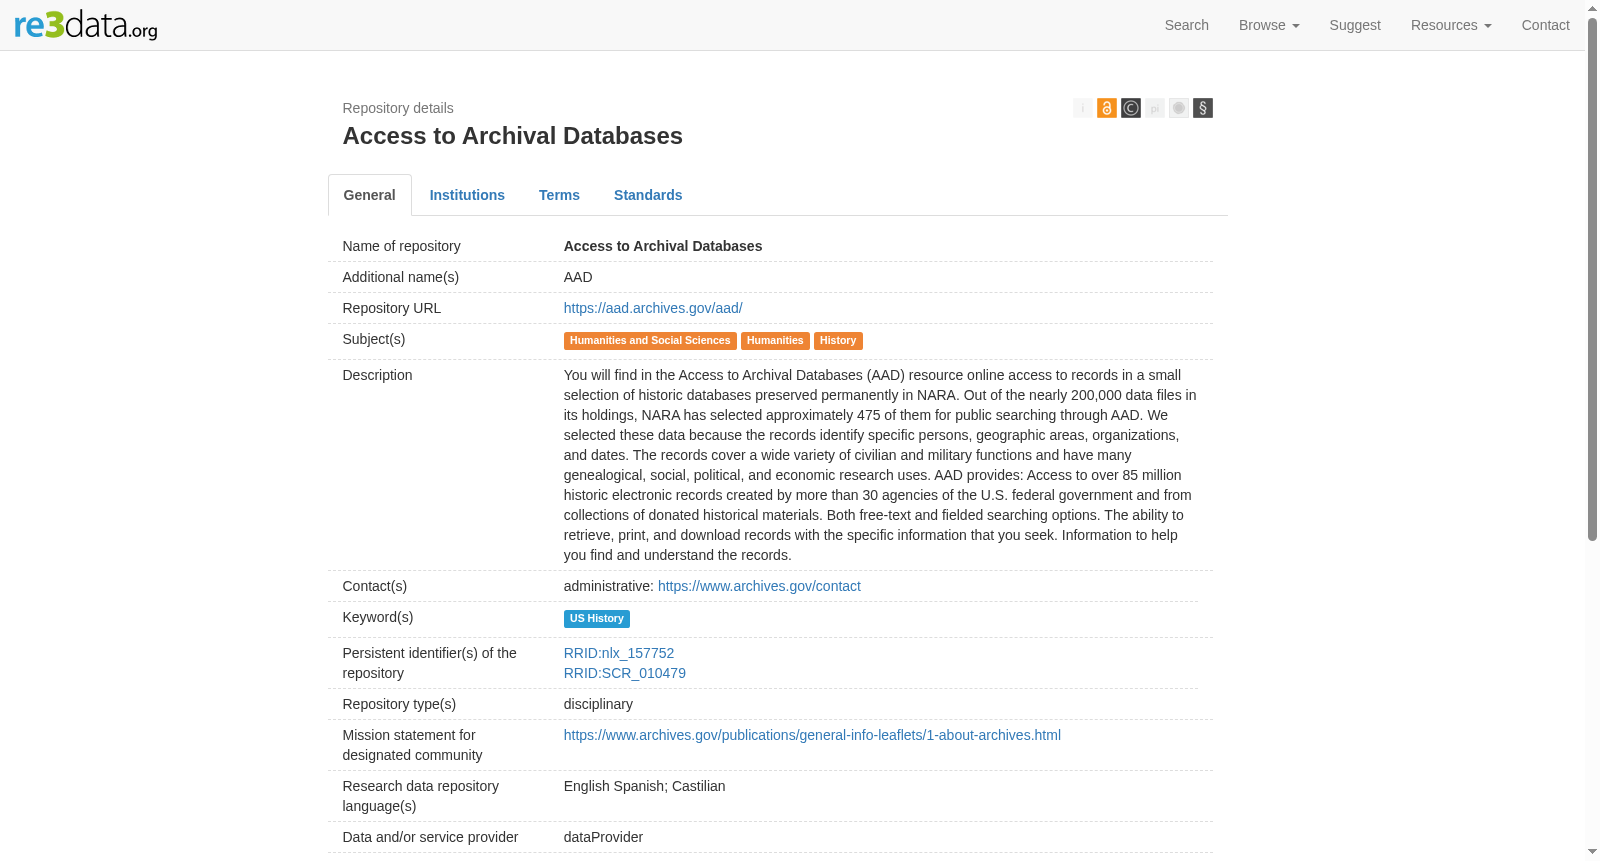Switch to the Terms tab

point(559,195)
